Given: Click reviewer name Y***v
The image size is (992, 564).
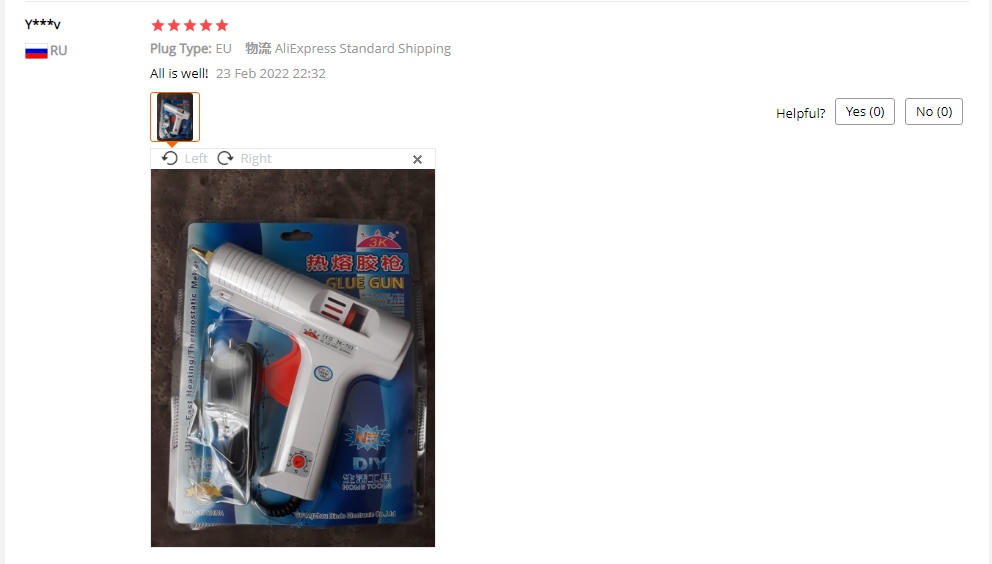Looking at the screenshot, I should pos(42,24).
